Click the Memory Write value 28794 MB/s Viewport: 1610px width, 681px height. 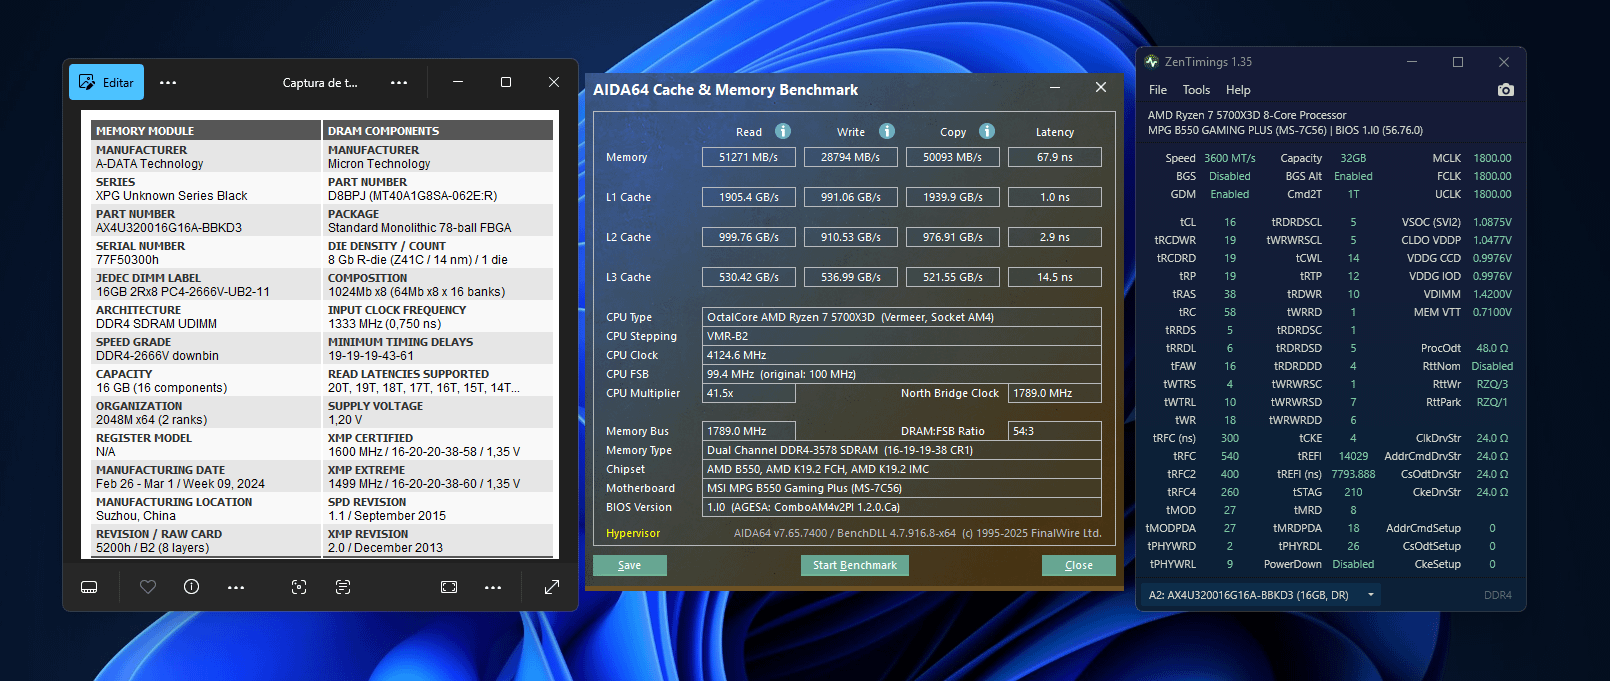point(851,157)
